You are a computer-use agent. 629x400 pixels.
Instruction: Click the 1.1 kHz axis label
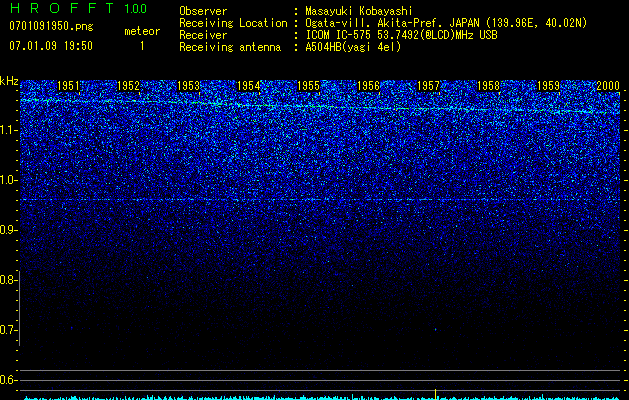(x=8, y=130)
